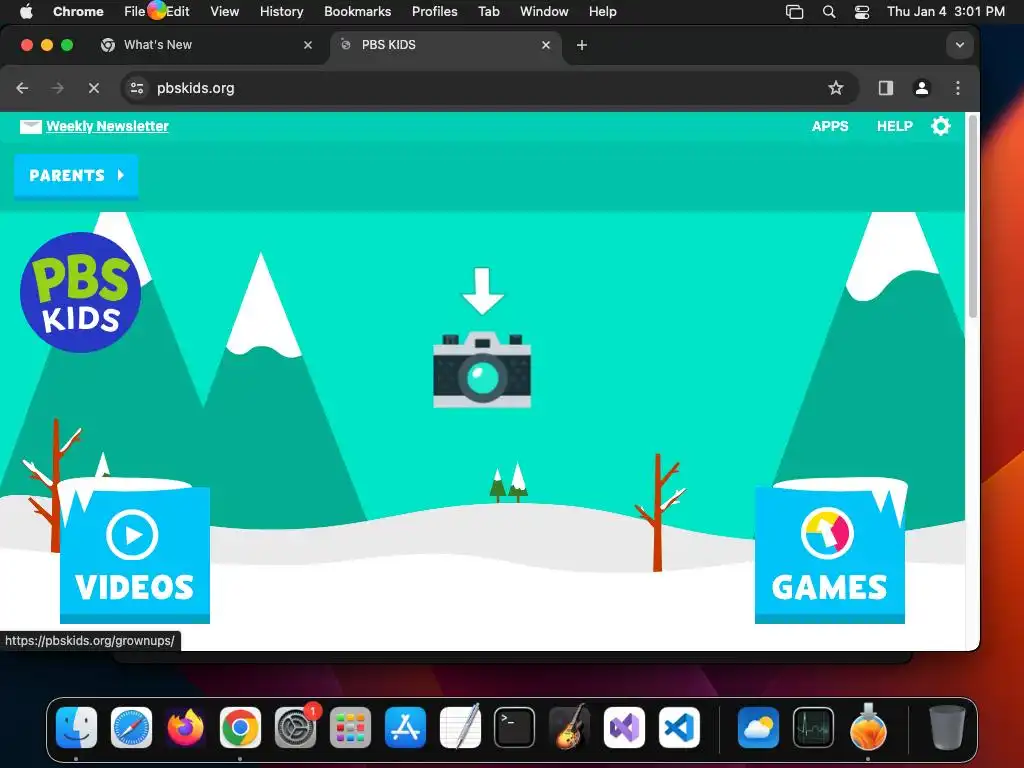
Task: Open the Profiles menu
Action: pyautogui.click(x=434, y=12)
